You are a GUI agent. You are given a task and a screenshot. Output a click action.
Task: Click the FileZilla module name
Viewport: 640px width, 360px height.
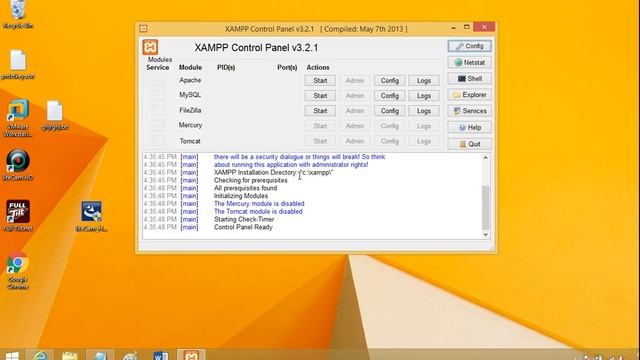(190, 110)
